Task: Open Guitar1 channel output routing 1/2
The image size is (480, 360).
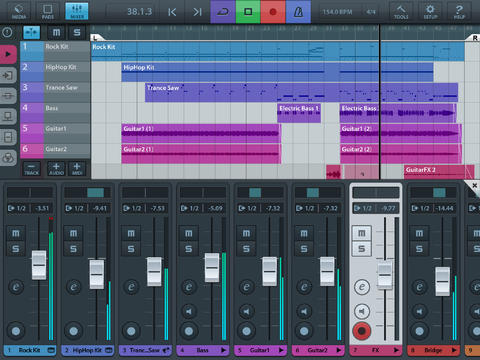Action: point(248,208)
